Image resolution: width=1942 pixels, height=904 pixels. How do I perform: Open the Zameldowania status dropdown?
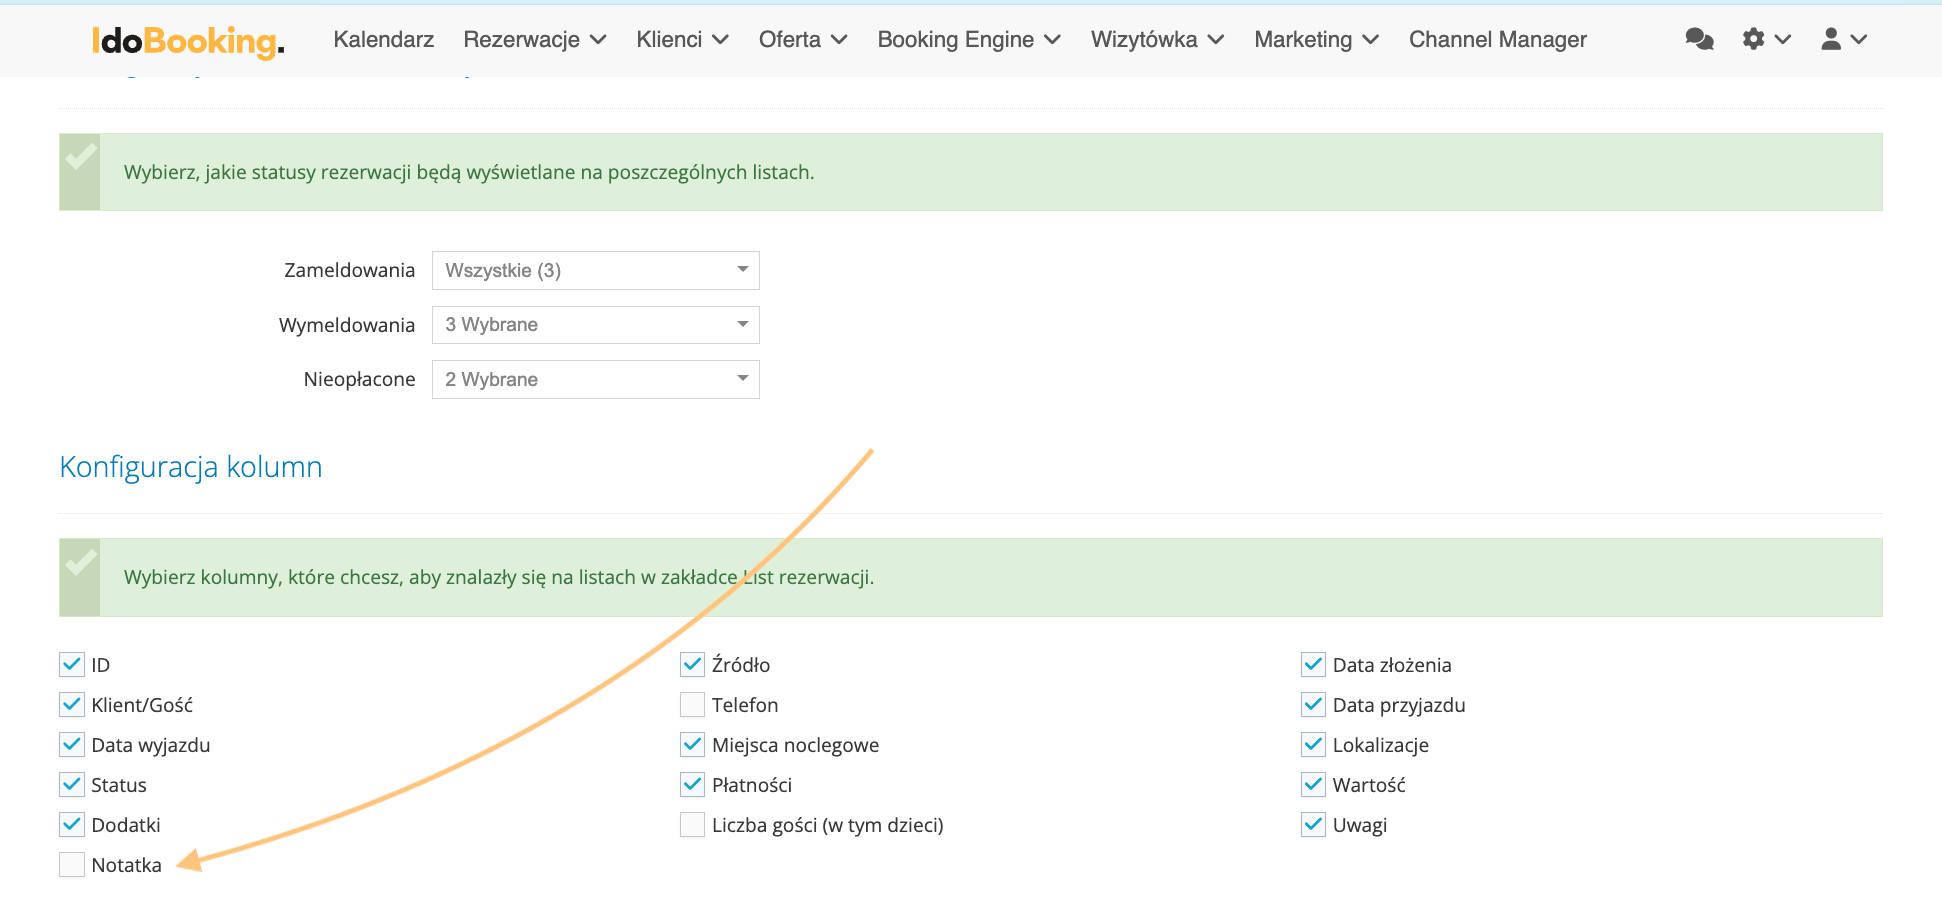coord(595,270)
